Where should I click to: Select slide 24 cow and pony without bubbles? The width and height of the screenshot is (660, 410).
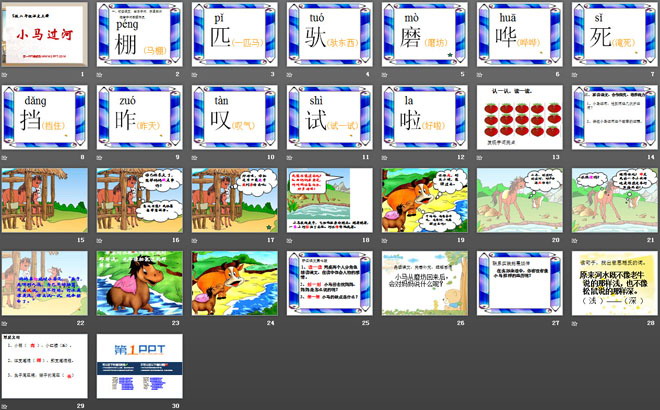(235, 283)
